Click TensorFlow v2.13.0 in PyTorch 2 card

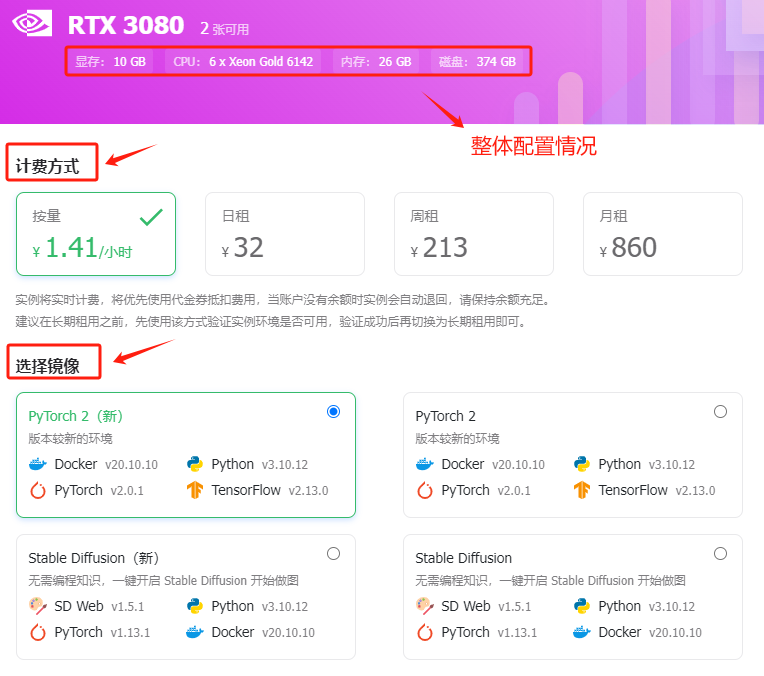pyautogui.click(x=644, y=490)
